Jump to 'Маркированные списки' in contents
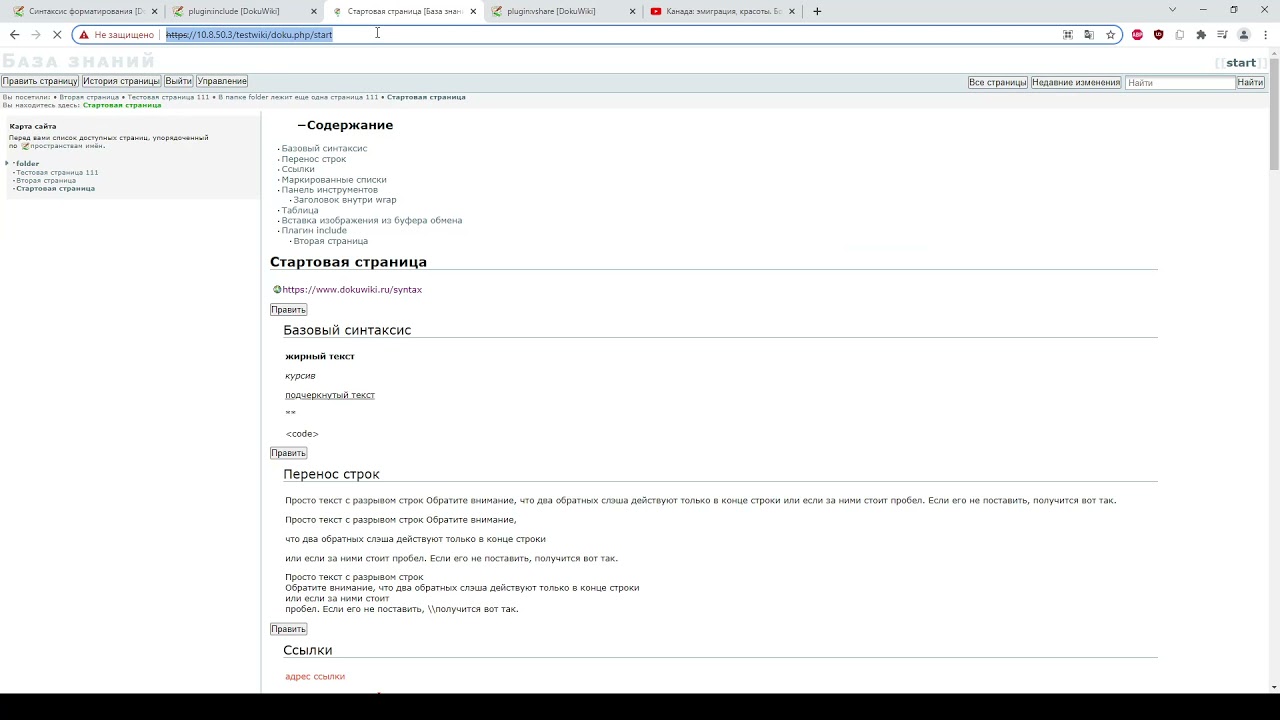Screen dimensions: 1280x720 (334, 180)
